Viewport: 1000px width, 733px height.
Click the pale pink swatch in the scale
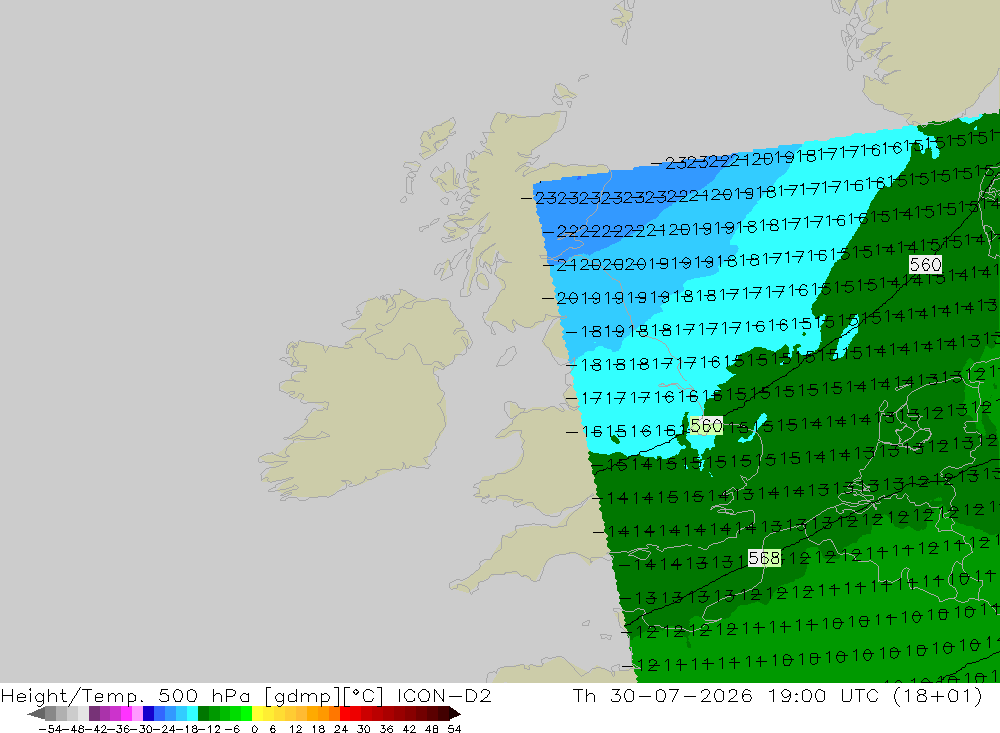137,714
